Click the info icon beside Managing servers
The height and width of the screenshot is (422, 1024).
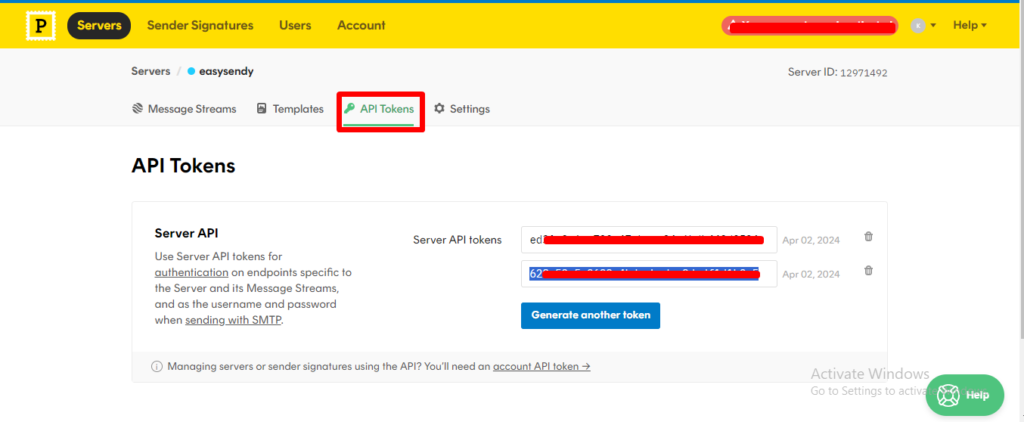click(157, 367)
